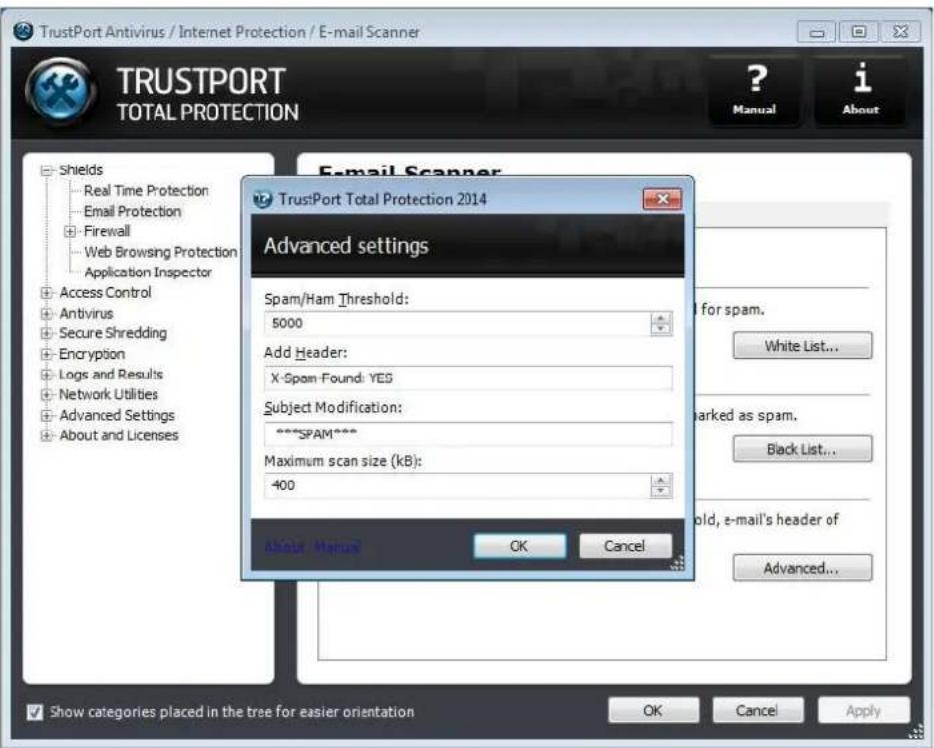This screenshot has width=934, height=748.
Task: Select Email Protection in tree
Action: click(x=132, y=211)
